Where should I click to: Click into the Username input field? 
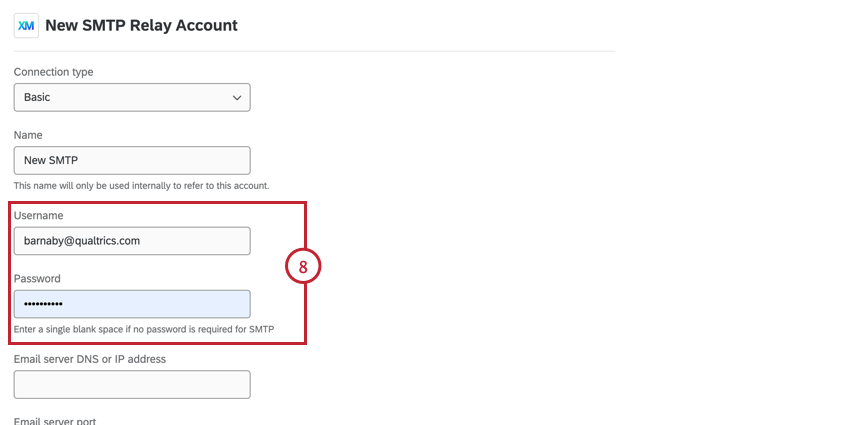(132, 241)
